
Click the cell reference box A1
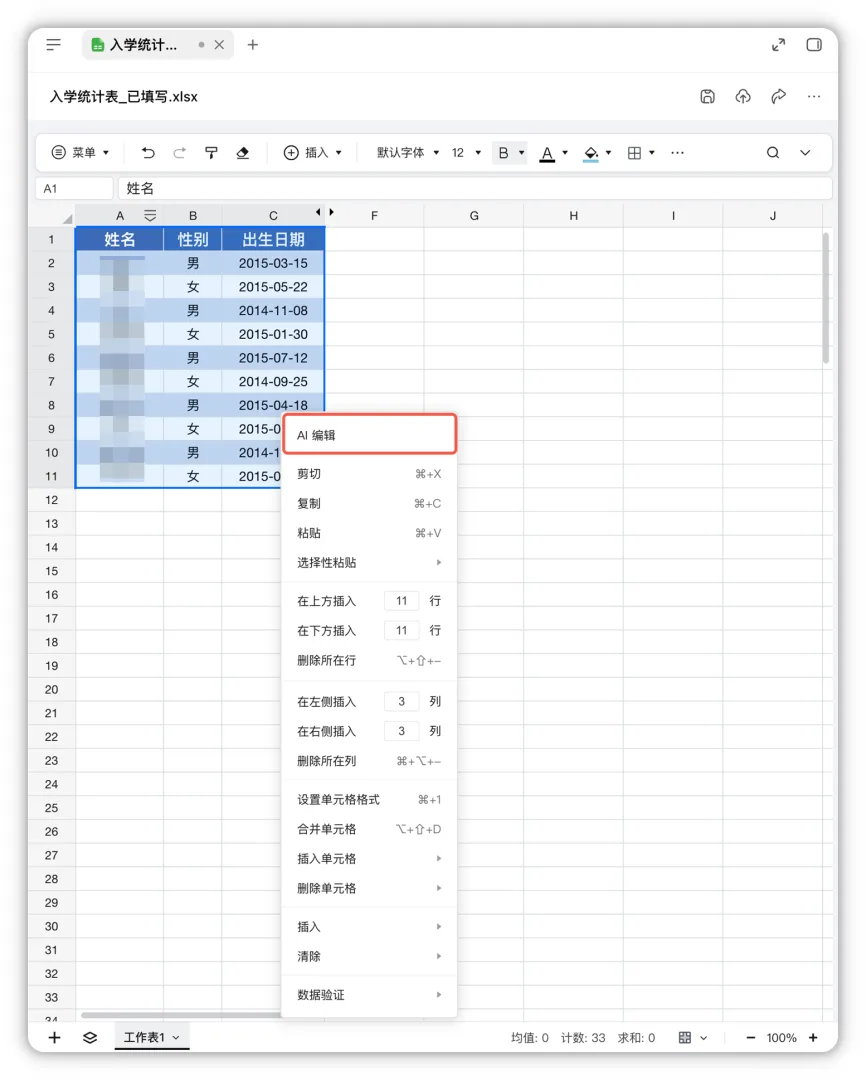(x=74, y=188)
